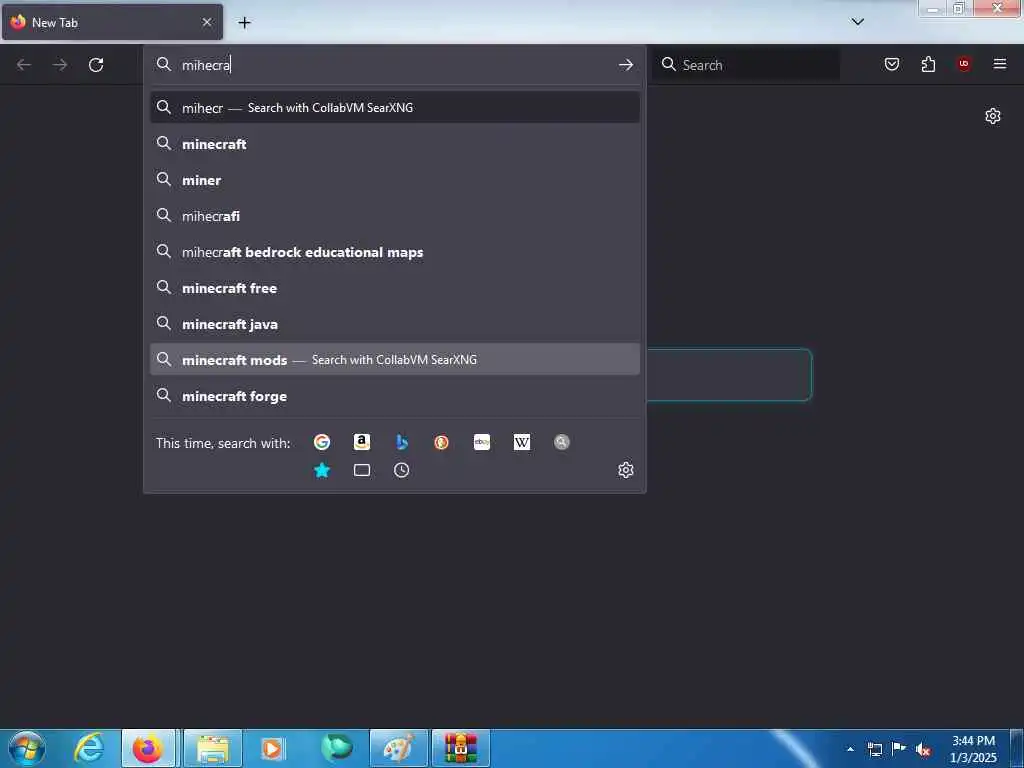1024x768 pixels.
Task: Open a new tab with plus button
Action: coord(244,23)
